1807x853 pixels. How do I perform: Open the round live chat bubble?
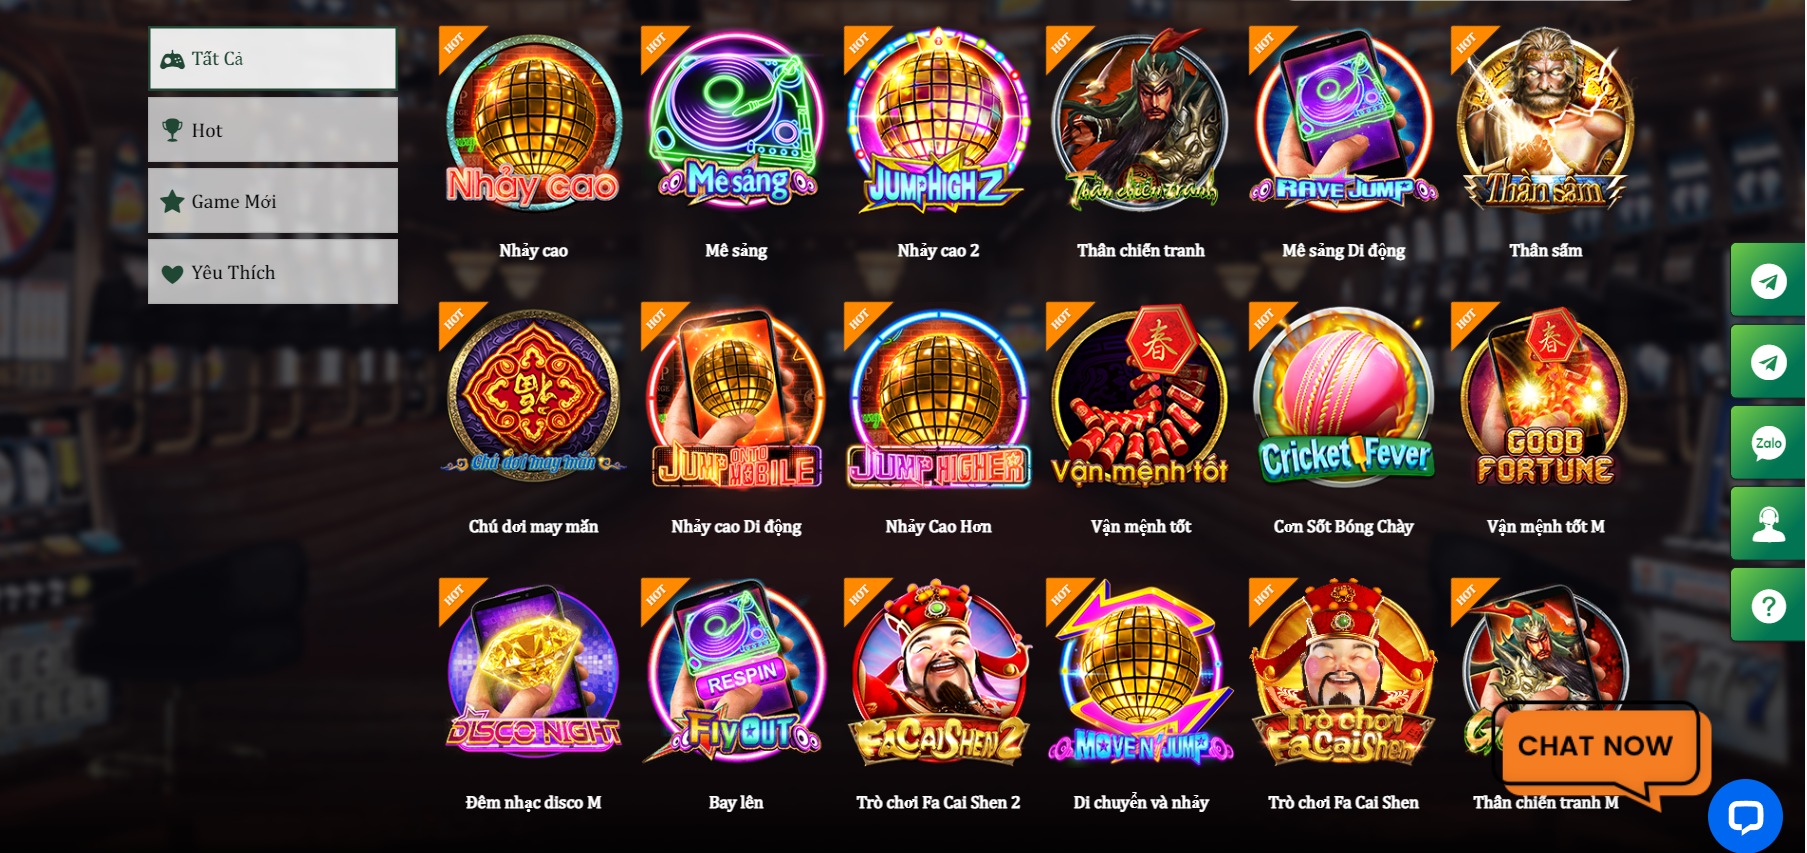point(1745,816)
